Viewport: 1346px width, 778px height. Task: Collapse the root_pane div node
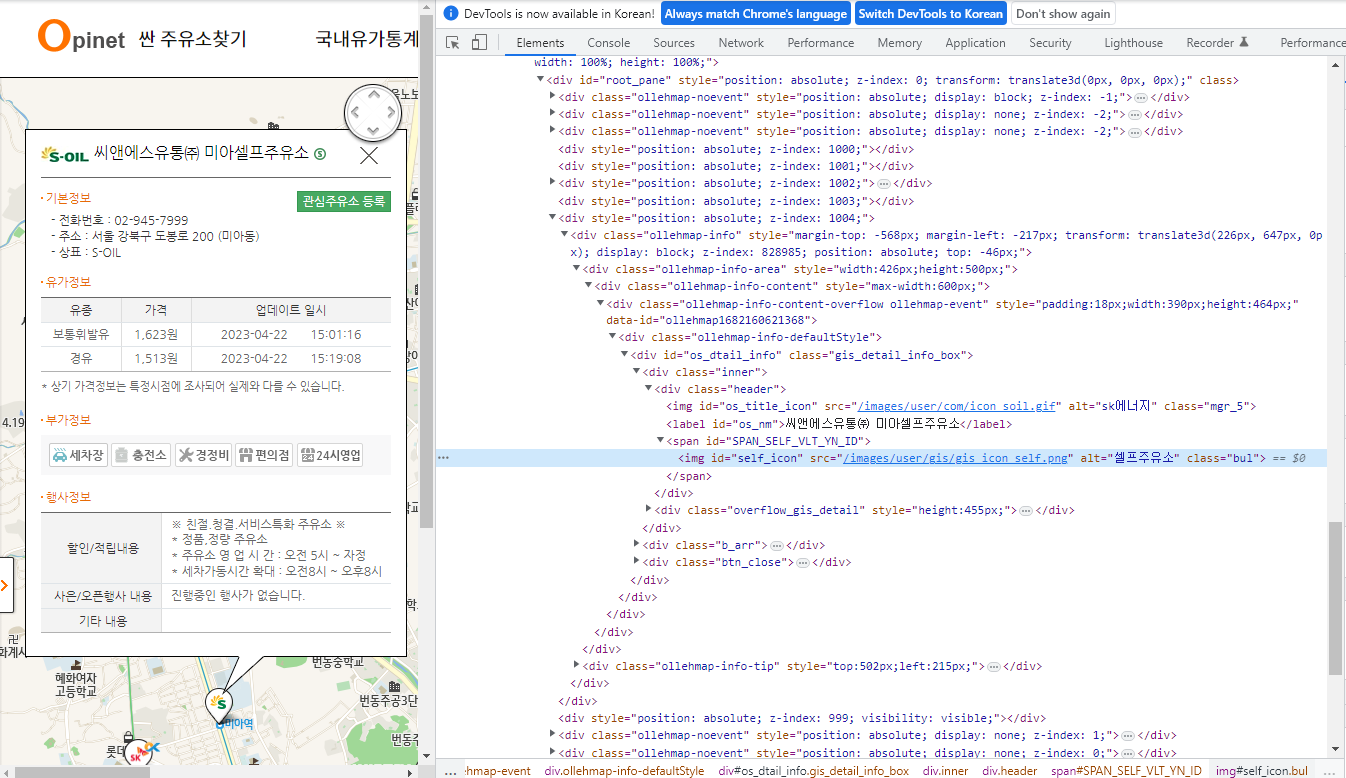pos(541,80)
